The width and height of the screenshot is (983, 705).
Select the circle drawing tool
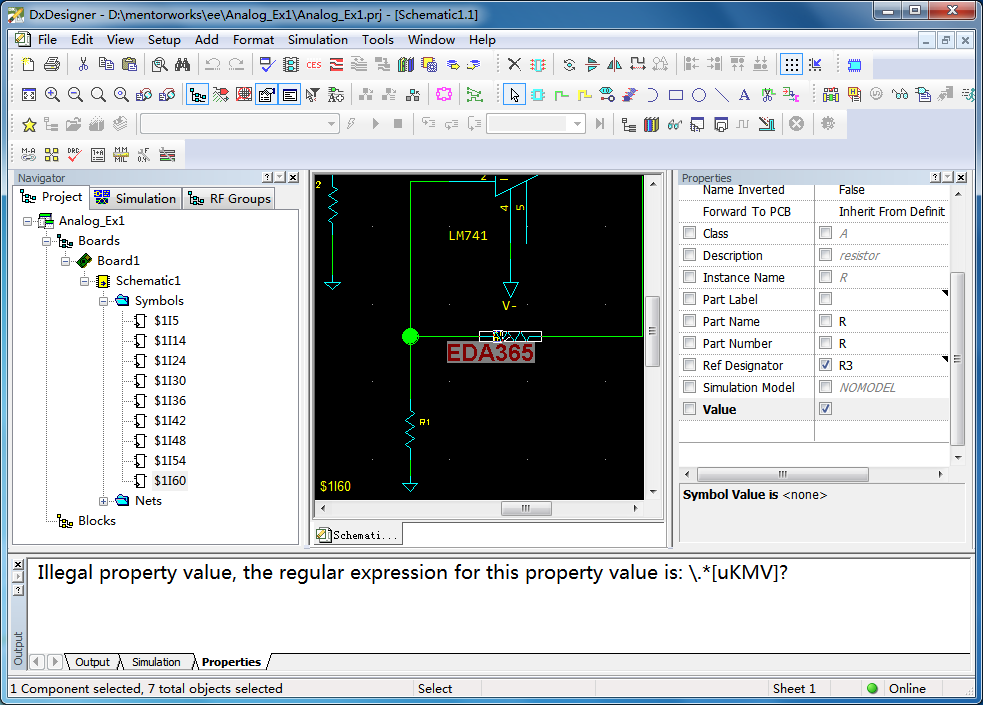[x=699, y=95]
